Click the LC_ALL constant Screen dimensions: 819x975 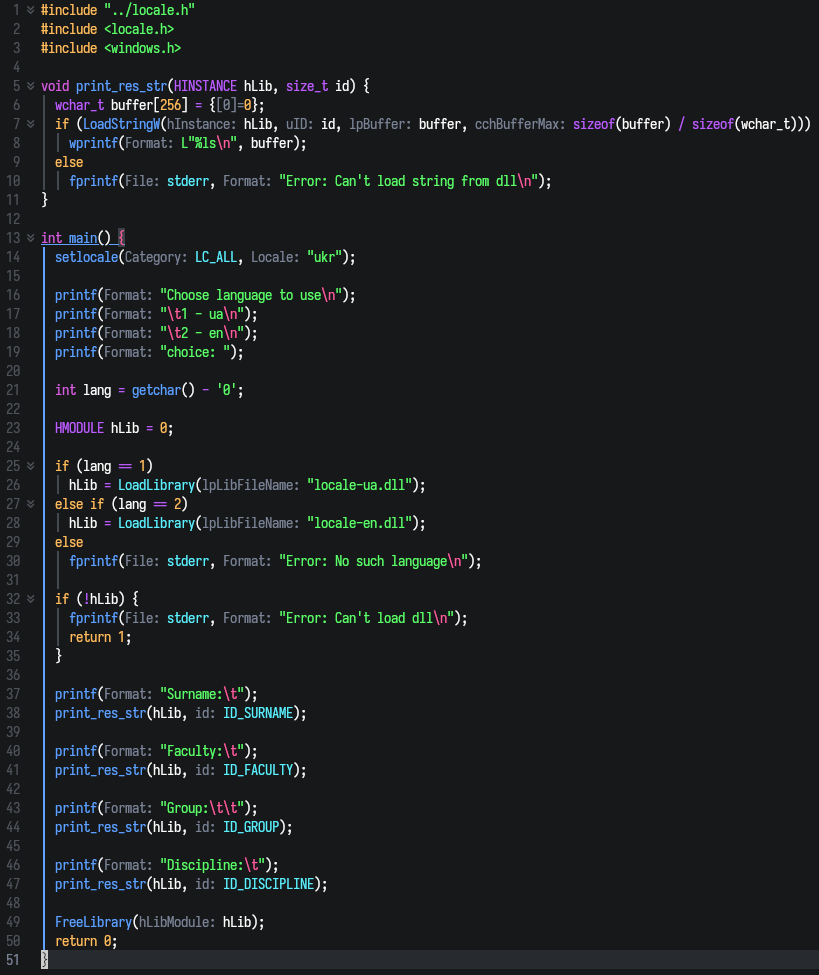coord(216,257)
